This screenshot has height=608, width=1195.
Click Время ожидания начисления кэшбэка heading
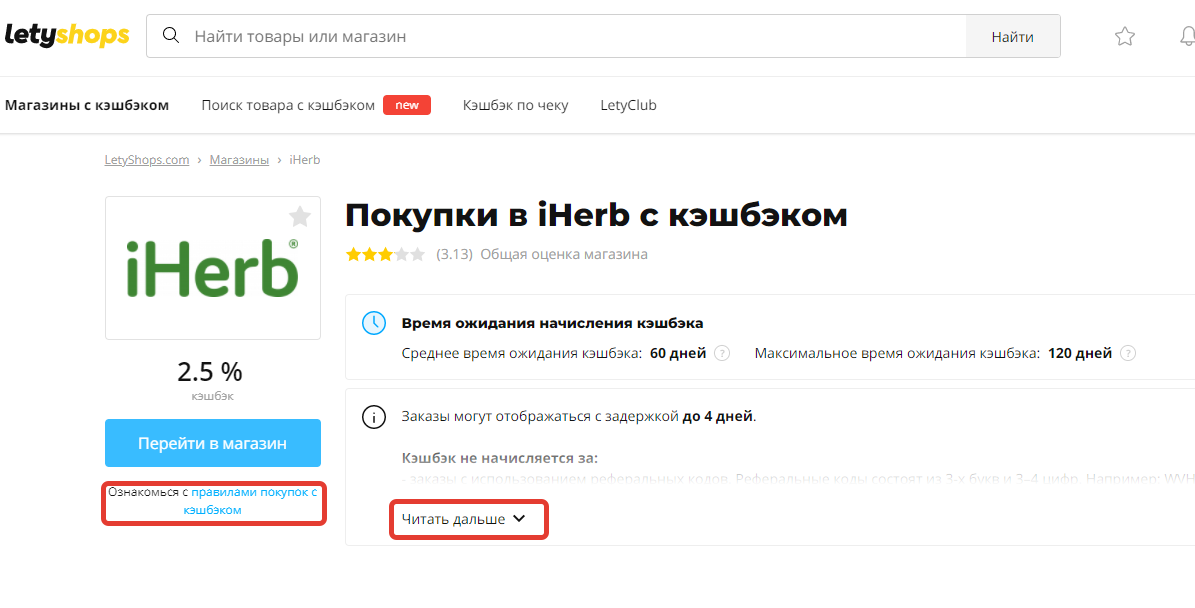pyautogui.click(x=553, y=324)
